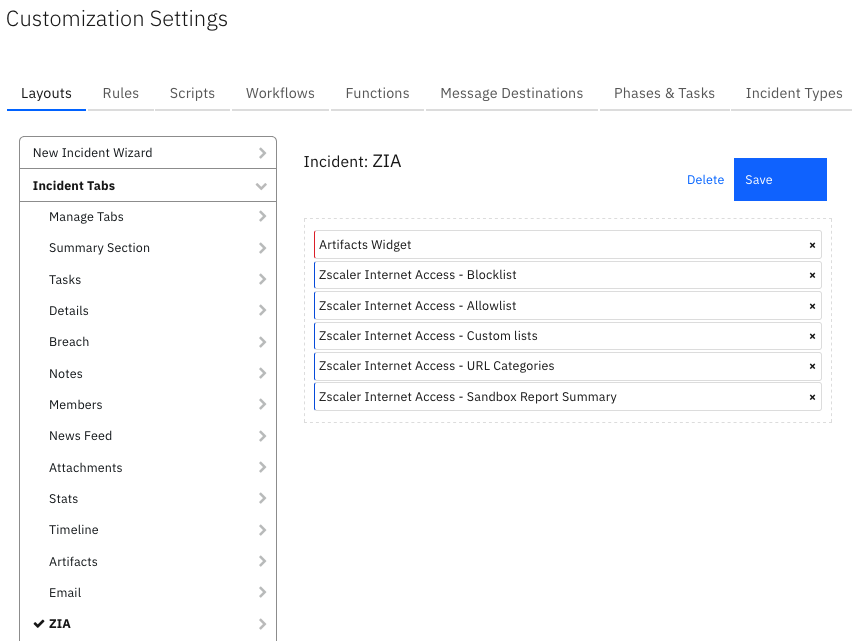Image resolution: width=852 pixels, height=641 pixels.
Task: Select Breach in the sidebar
Action: [148, 342]
